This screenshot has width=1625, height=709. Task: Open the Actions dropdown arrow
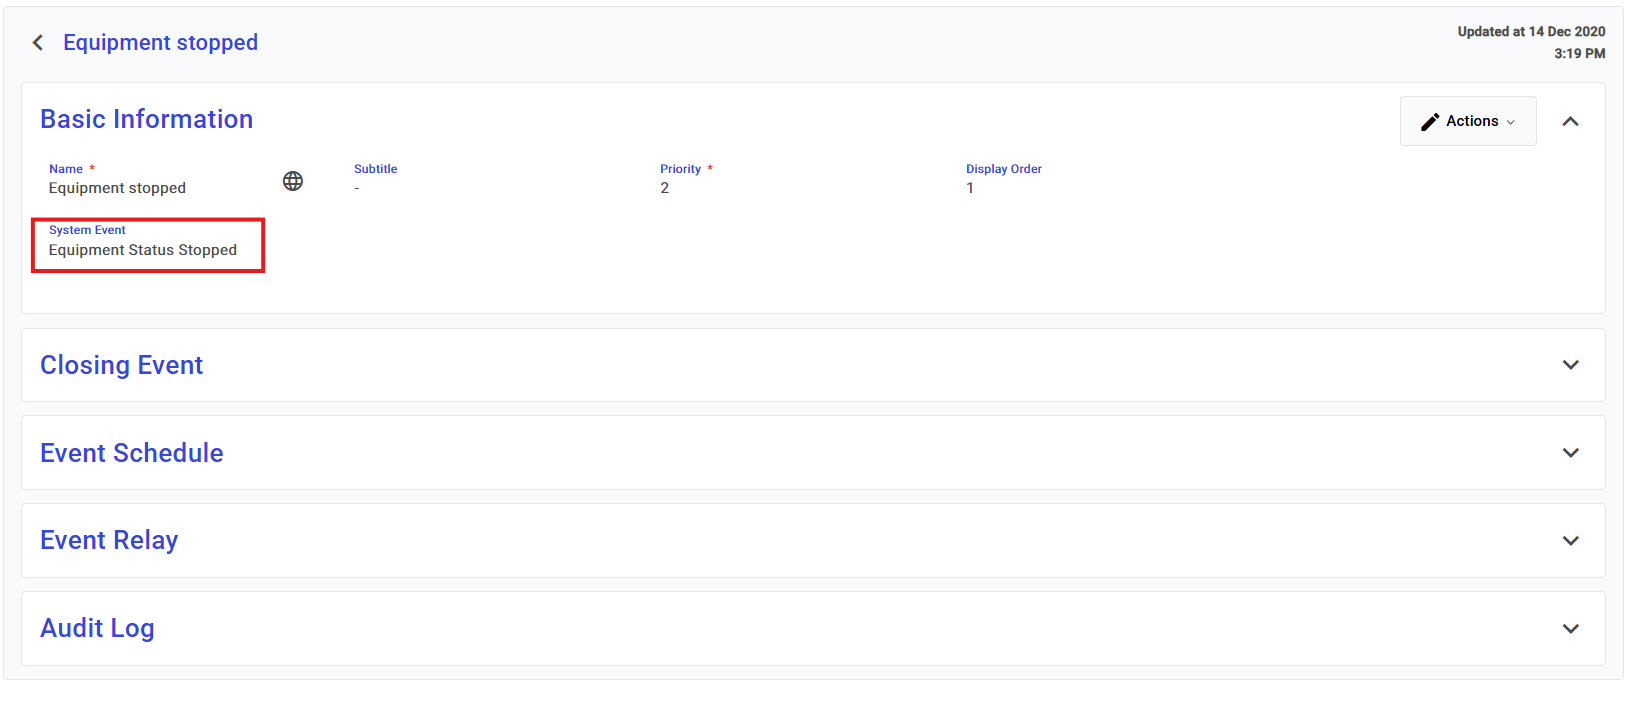1511,122
